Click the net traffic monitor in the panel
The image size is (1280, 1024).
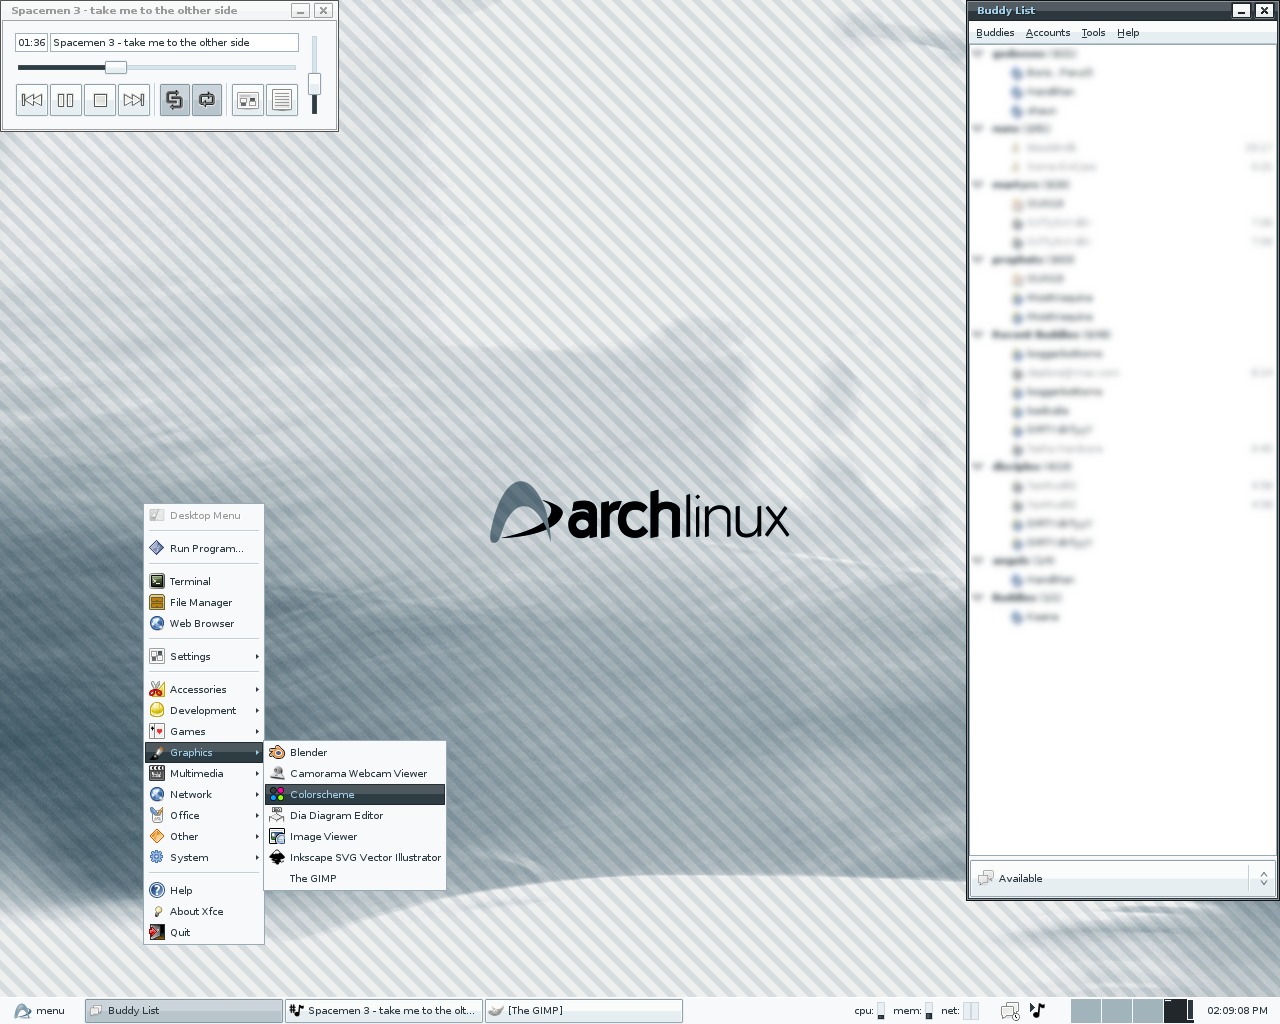point(971,1010)
